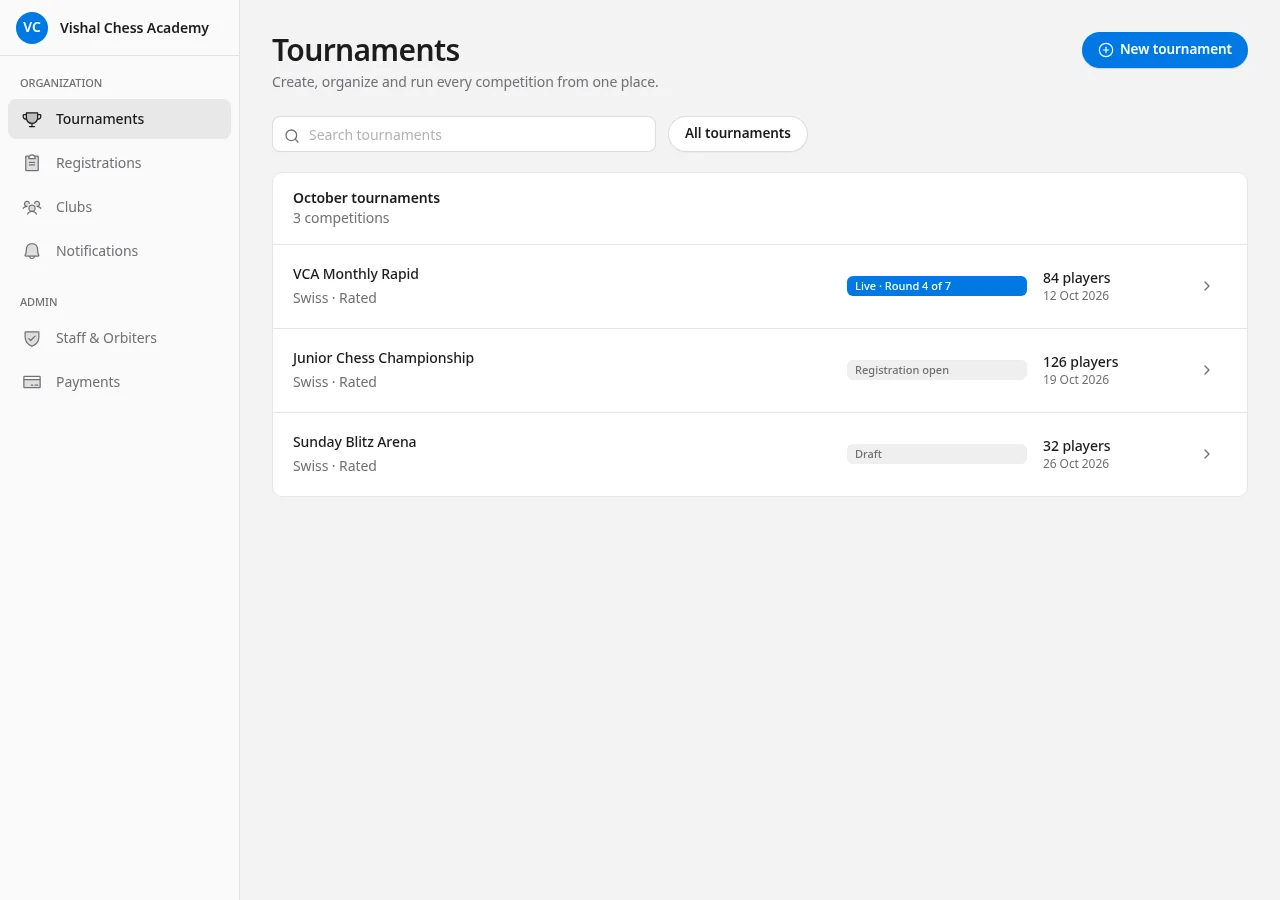Go to Tournaments in the sidebar
Screen dimensions: 1280x900
tap(119, 119)
